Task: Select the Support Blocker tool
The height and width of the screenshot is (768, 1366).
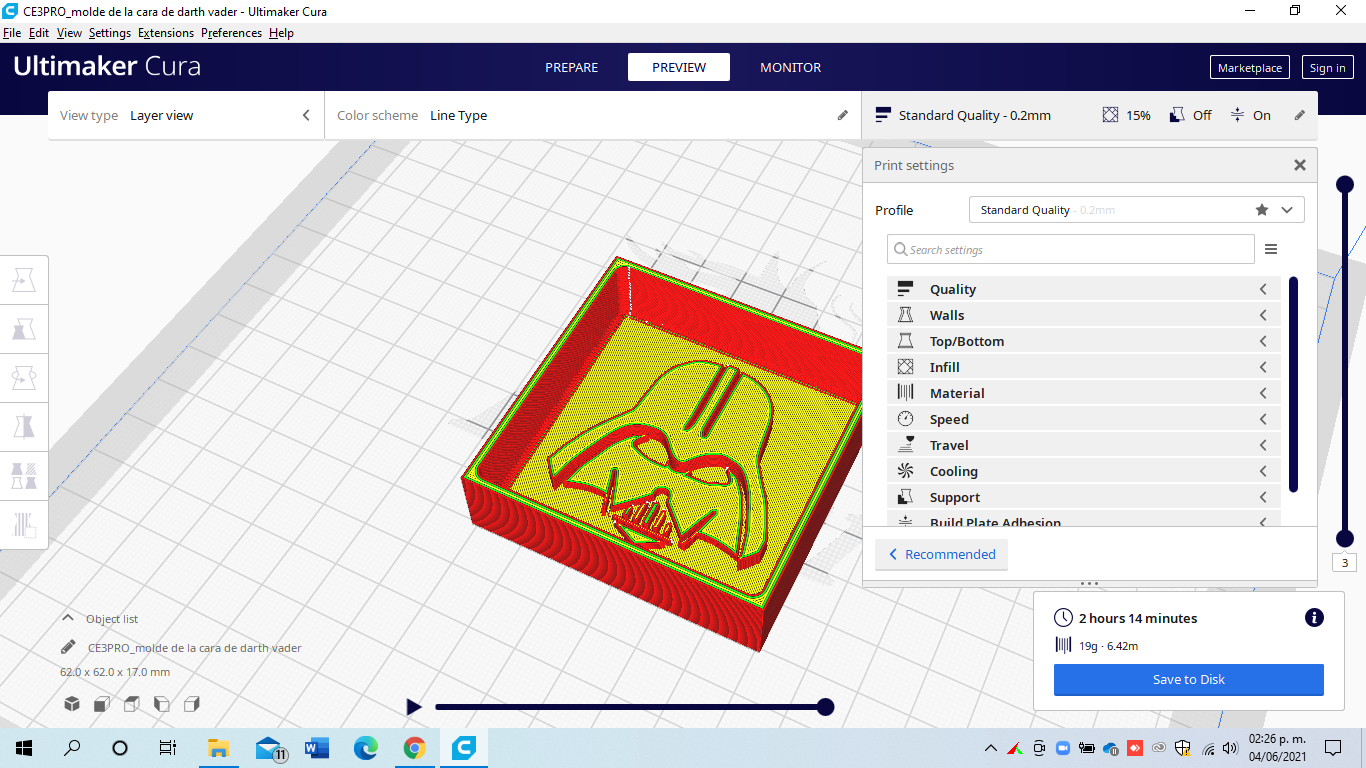Action: click(x=24, y=524)
